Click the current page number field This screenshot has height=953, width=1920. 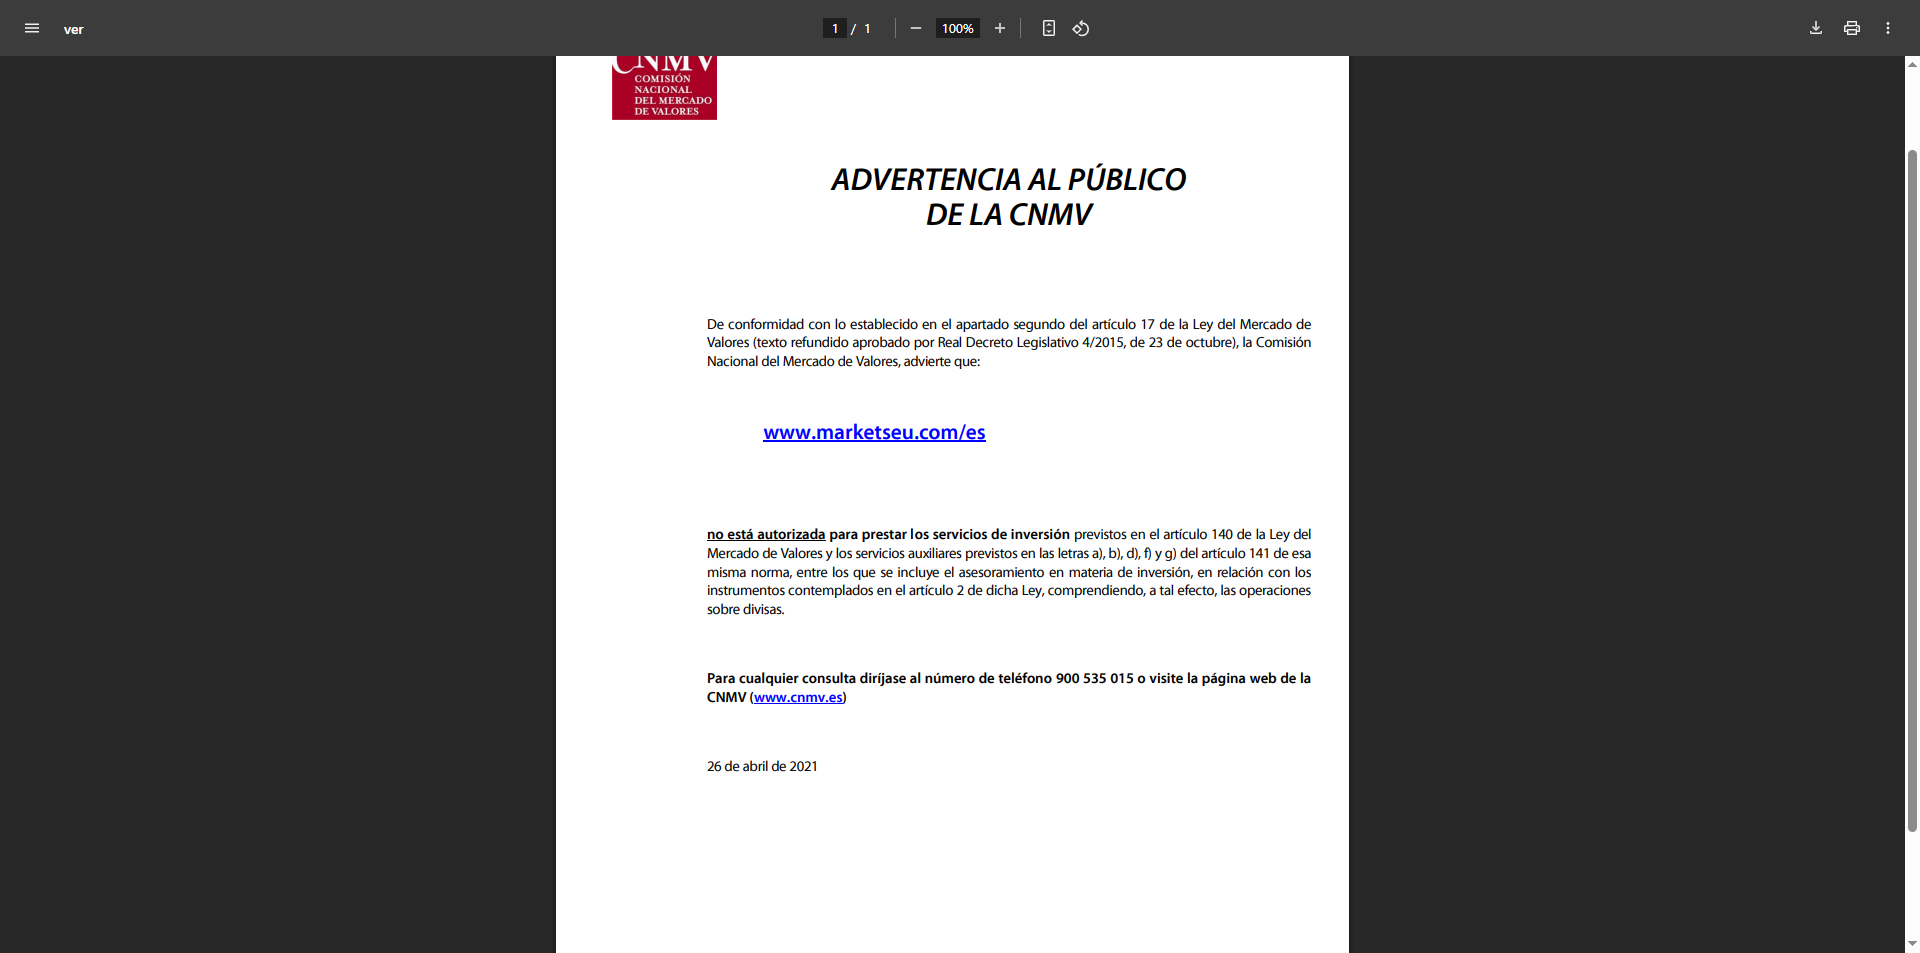click(x=834, y=28)
